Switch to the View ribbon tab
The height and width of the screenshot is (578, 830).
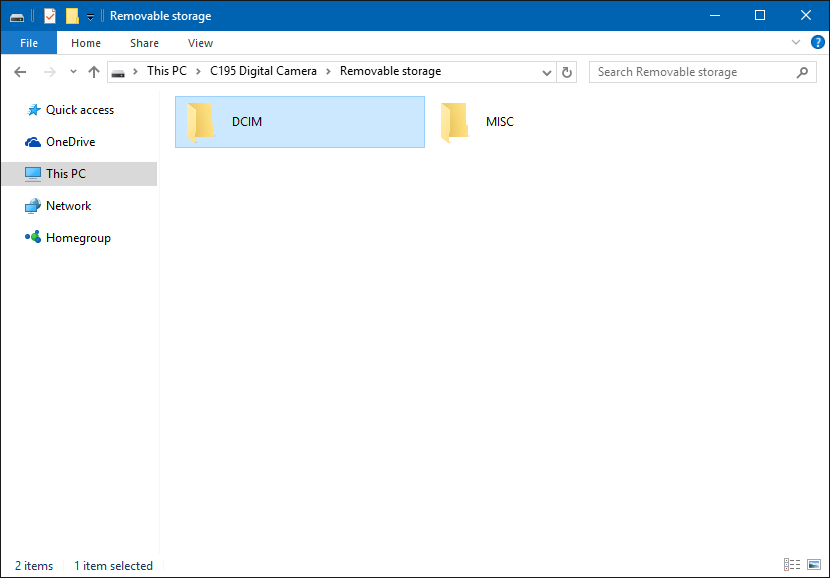tap(200, 43)
